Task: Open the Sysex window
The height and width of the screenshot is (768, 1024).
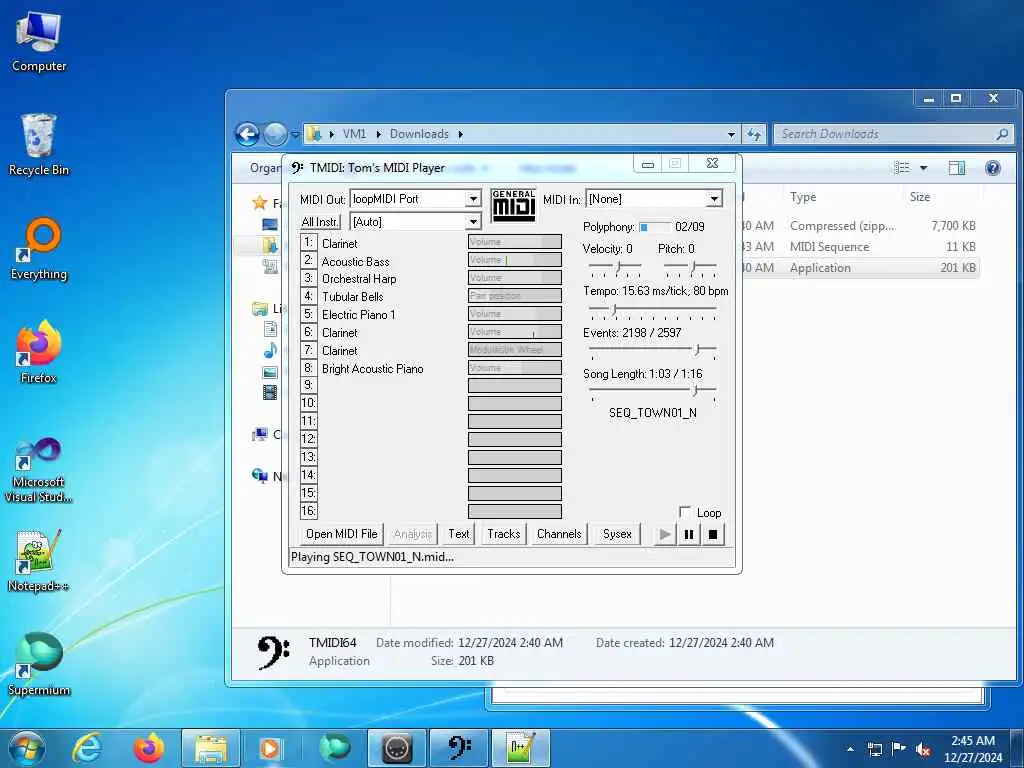Action: click(616, 534)
